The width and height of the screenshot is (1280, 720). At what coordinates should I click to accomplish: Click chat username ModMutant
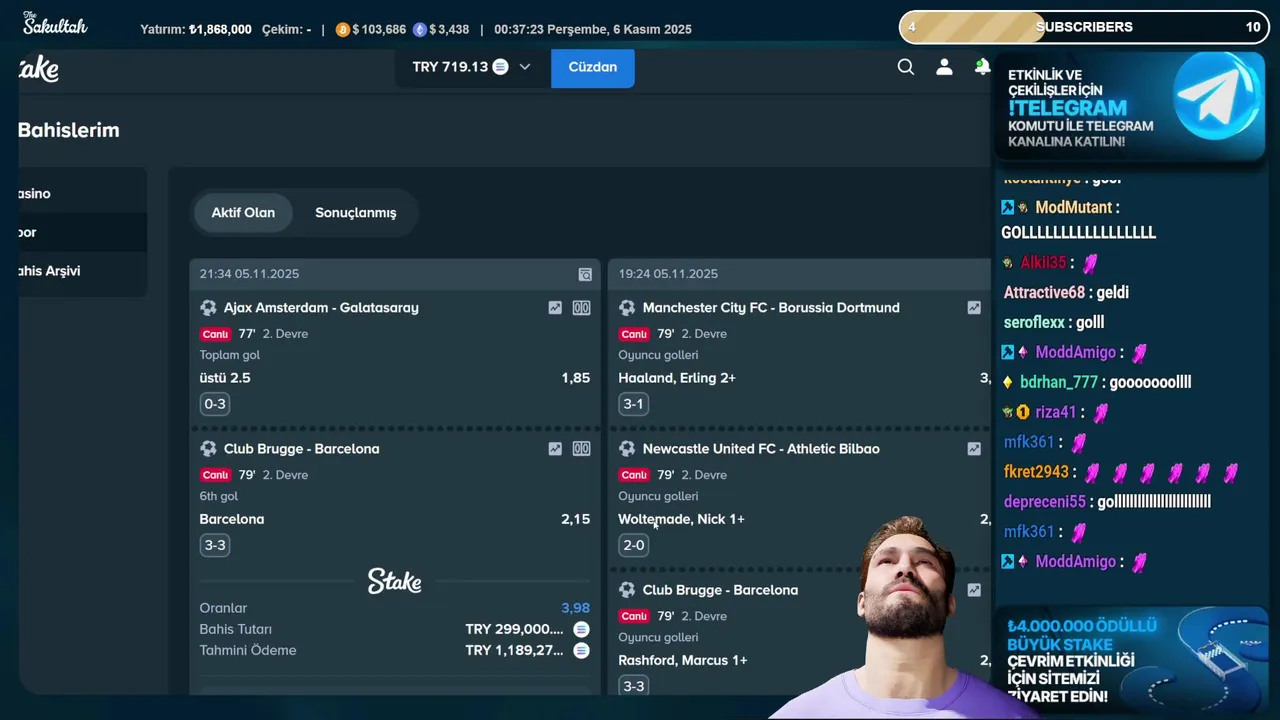(x=1074, y=207)
